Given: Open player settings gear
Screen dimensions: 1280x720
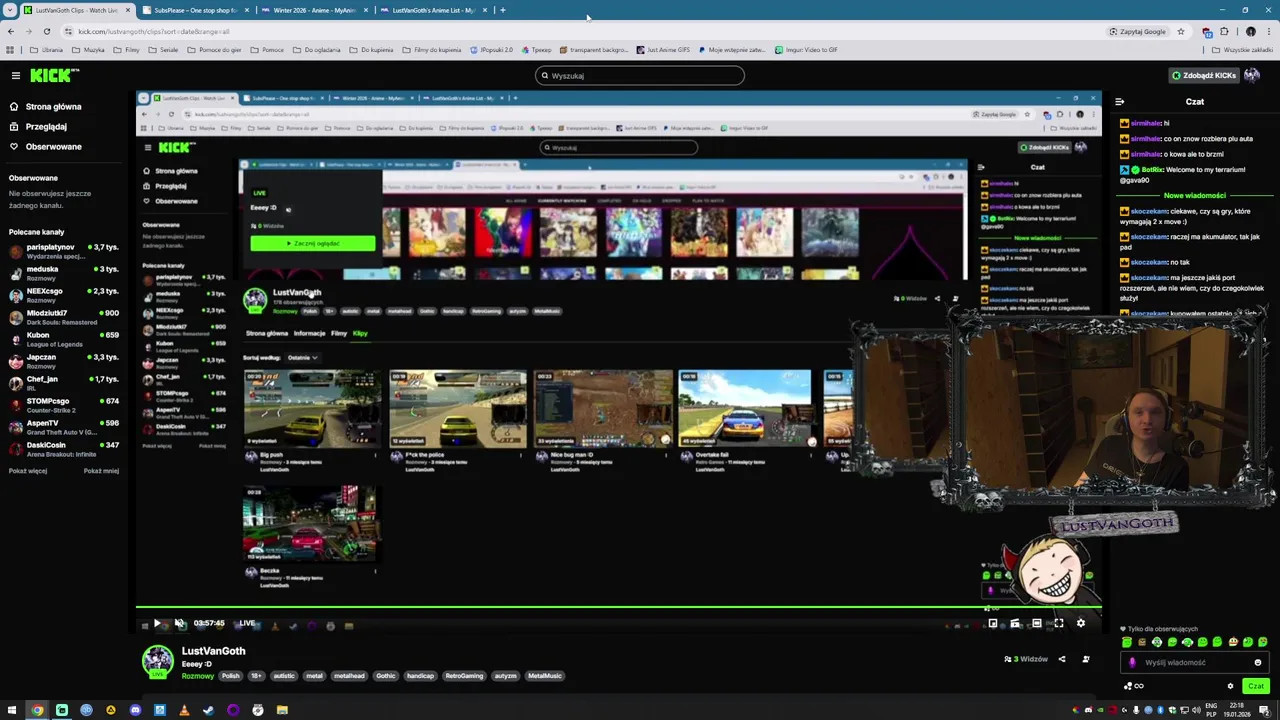Looking at the screenshot, I should pyautogui.click(x=1080, y=624).
